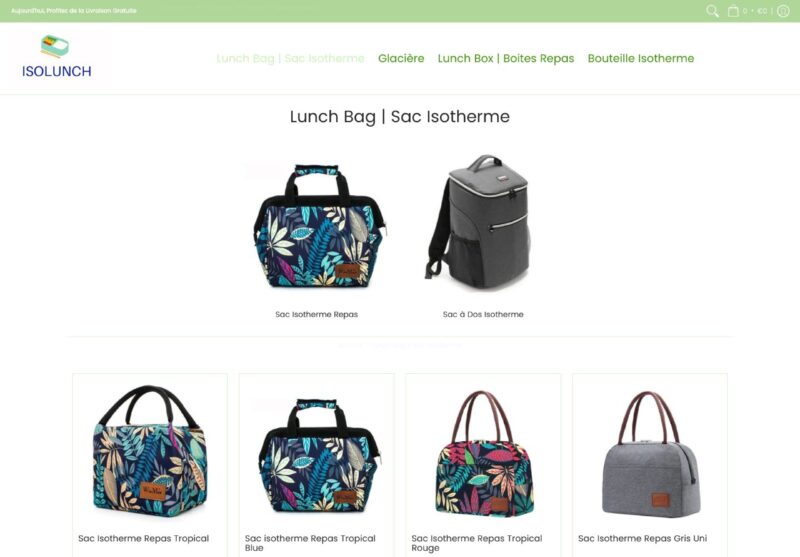Open Bouteille Isotherme menu item
The image size is (800, 557).
(x=641, y=58)
